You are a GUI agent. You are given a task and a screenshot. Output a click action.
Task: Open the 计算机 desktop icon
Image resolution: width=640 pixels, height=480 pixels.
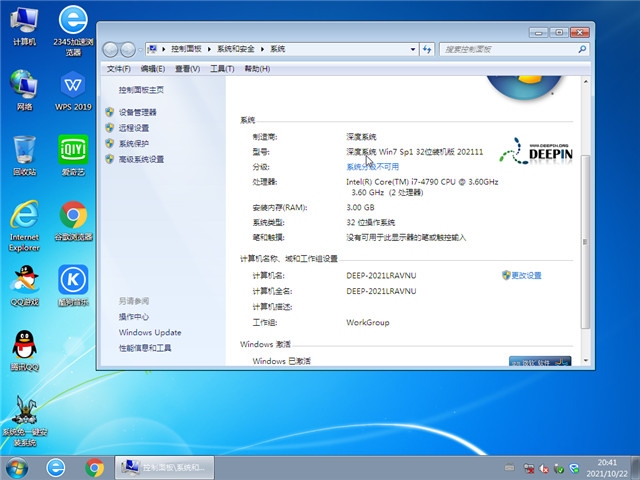(x=24, y=26)
